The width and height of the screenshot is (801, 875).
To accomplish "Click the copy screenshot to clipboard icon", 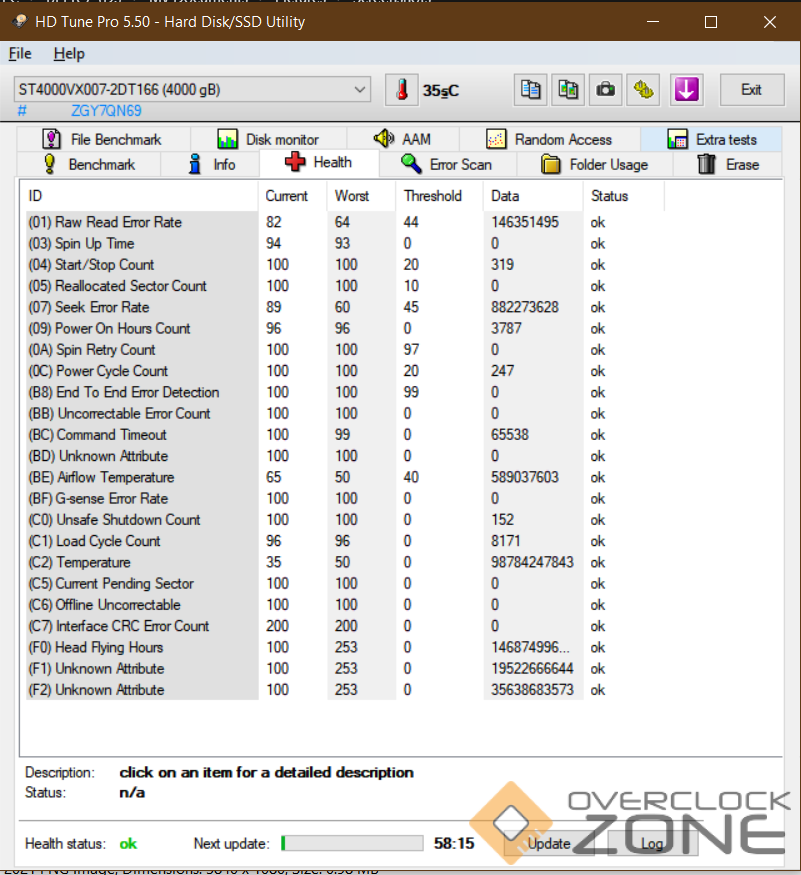I will coord(568,90).
